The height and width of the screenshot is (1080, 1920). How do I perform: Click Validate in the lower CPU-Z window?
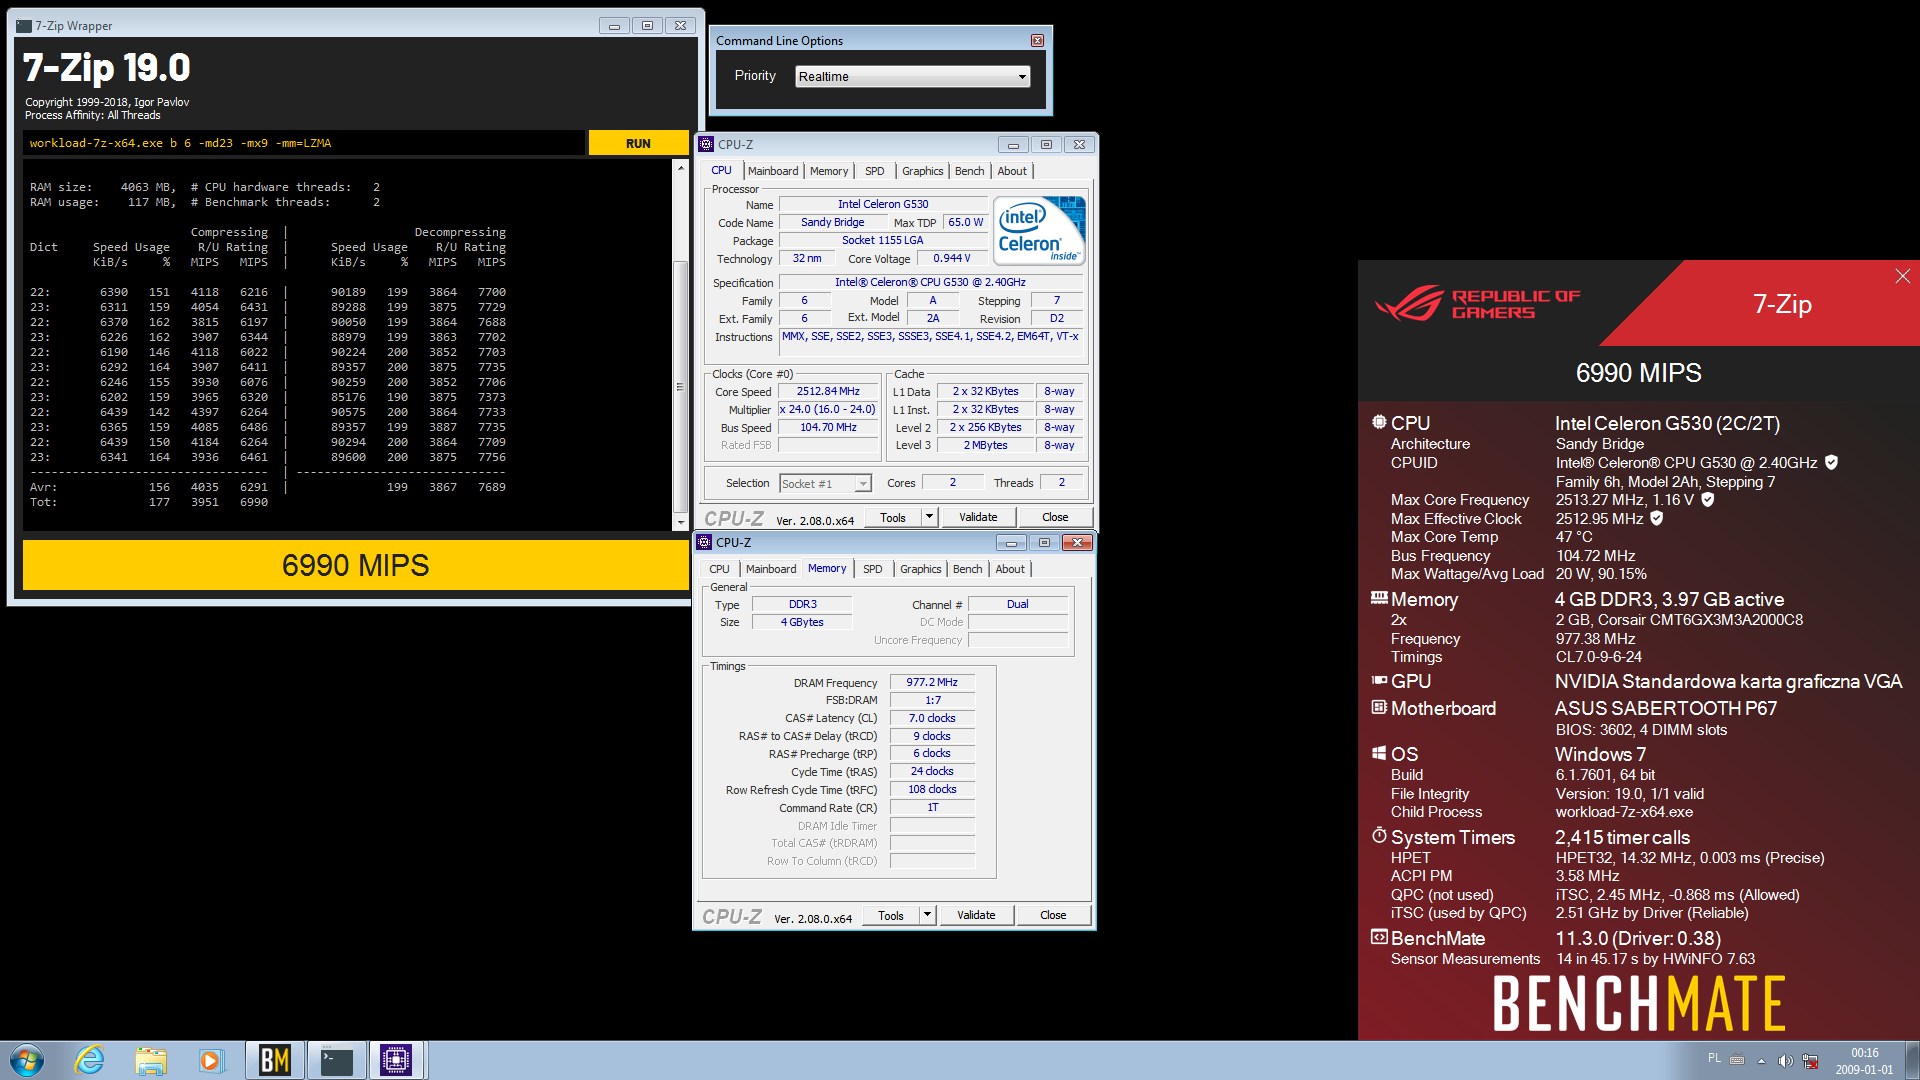(x=976, y=915)
